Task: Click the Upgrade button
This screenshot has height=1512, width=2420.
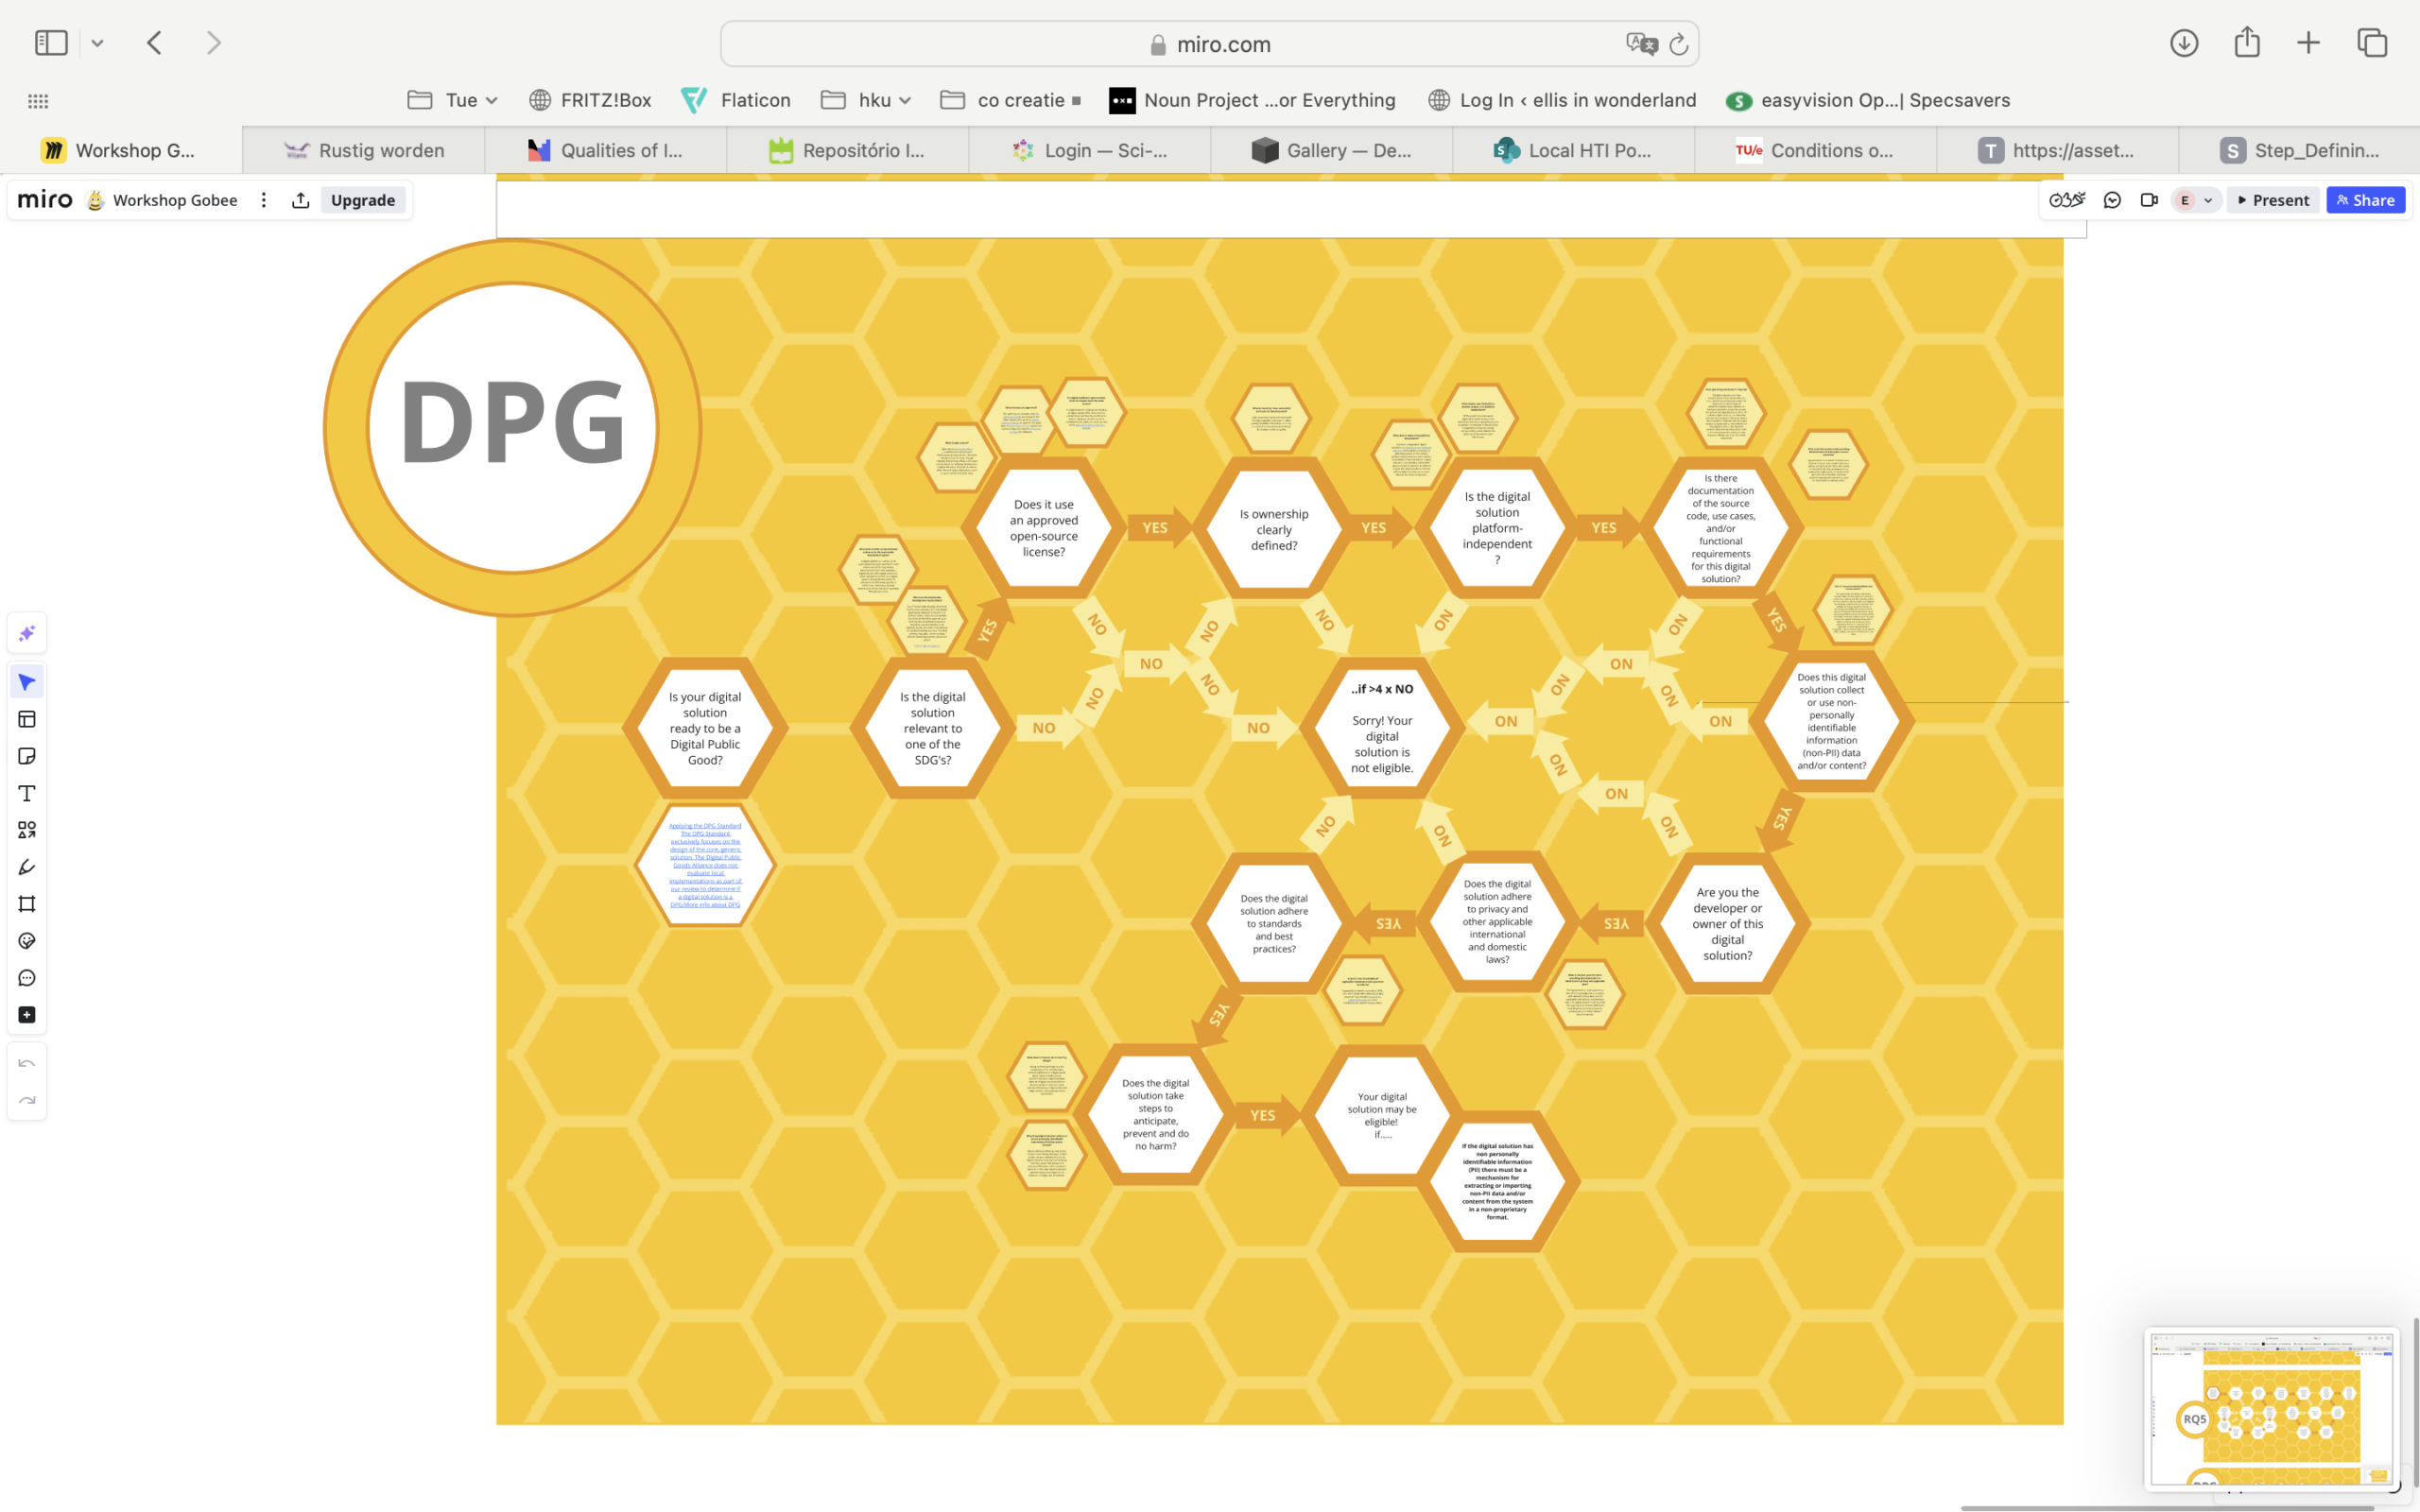Action: [x=362, y=200]
